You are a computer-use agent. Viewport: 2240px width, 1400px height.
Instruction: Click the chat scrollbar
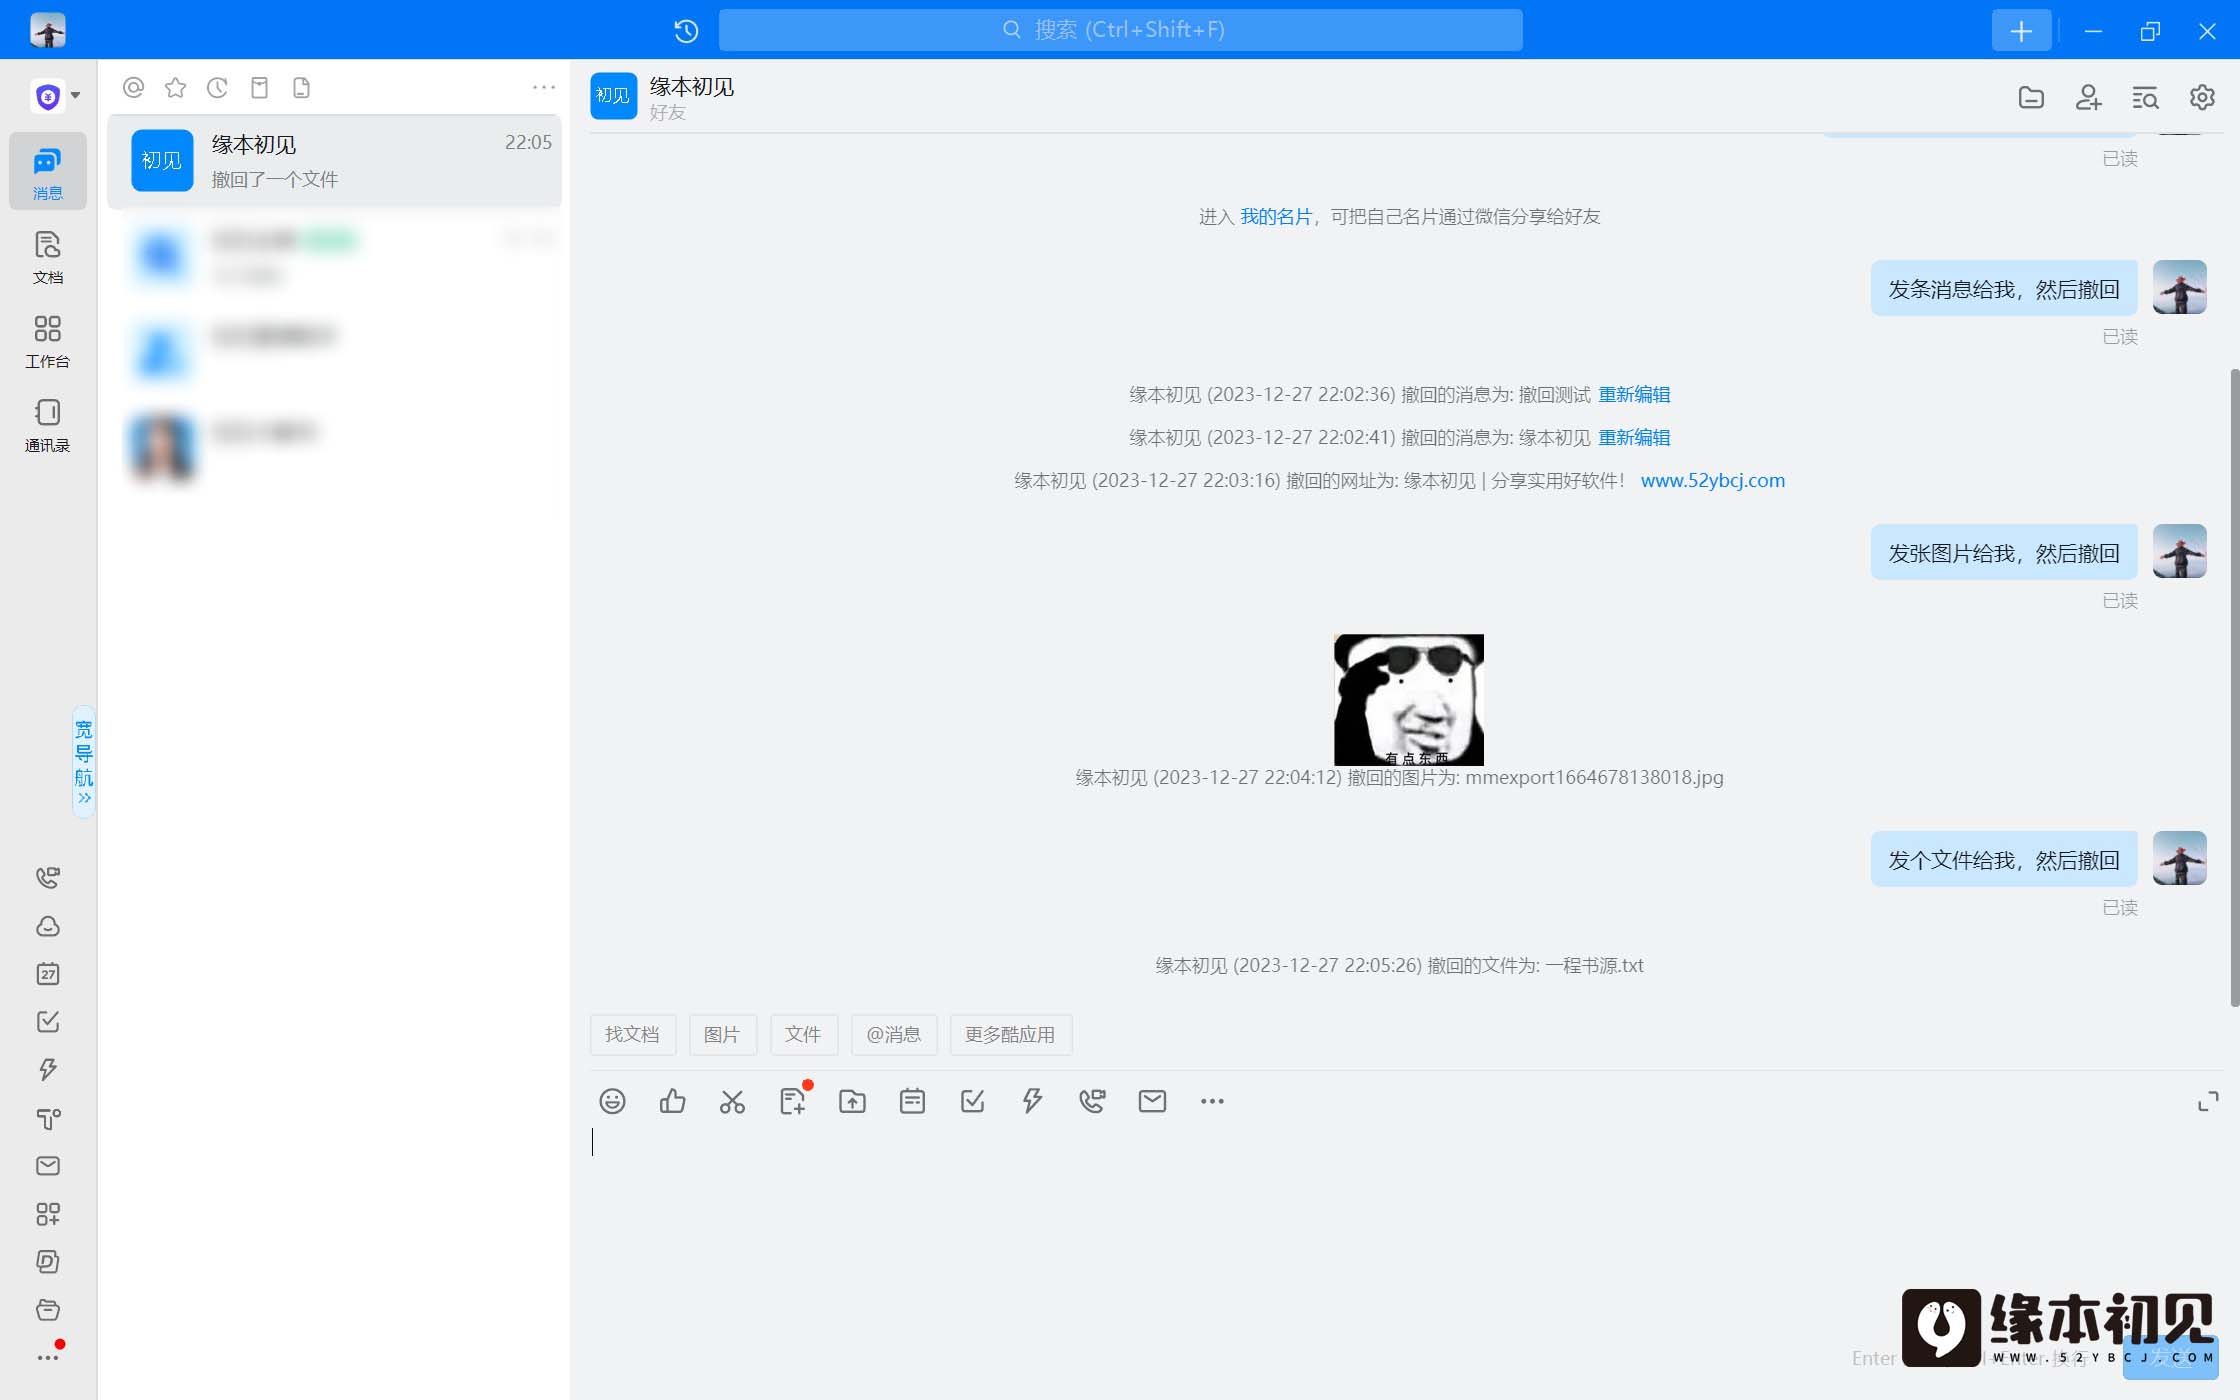click(2234, 688)
